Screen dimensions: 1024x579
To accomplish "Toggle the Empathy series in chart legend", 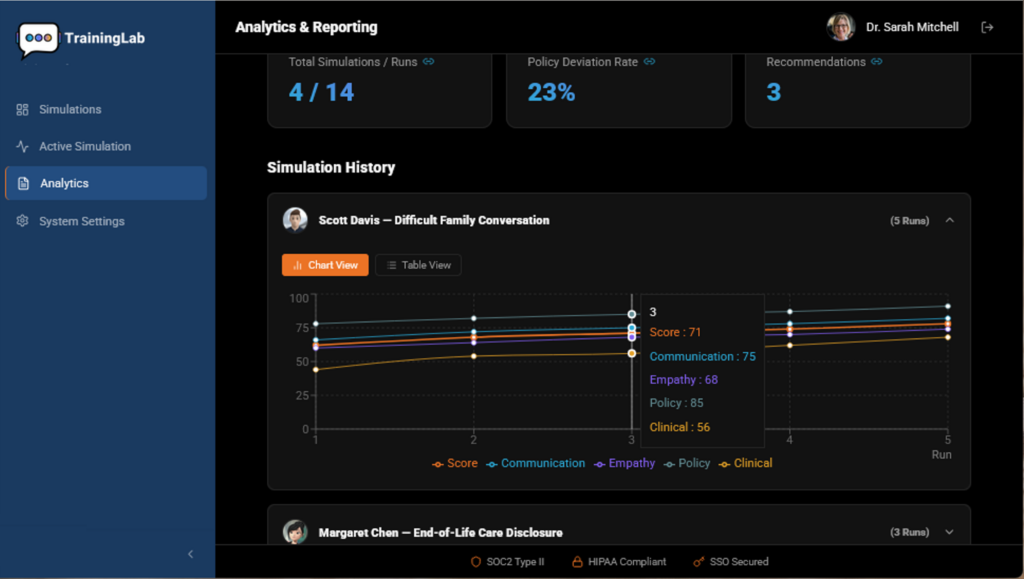I will tap(624, 463).
